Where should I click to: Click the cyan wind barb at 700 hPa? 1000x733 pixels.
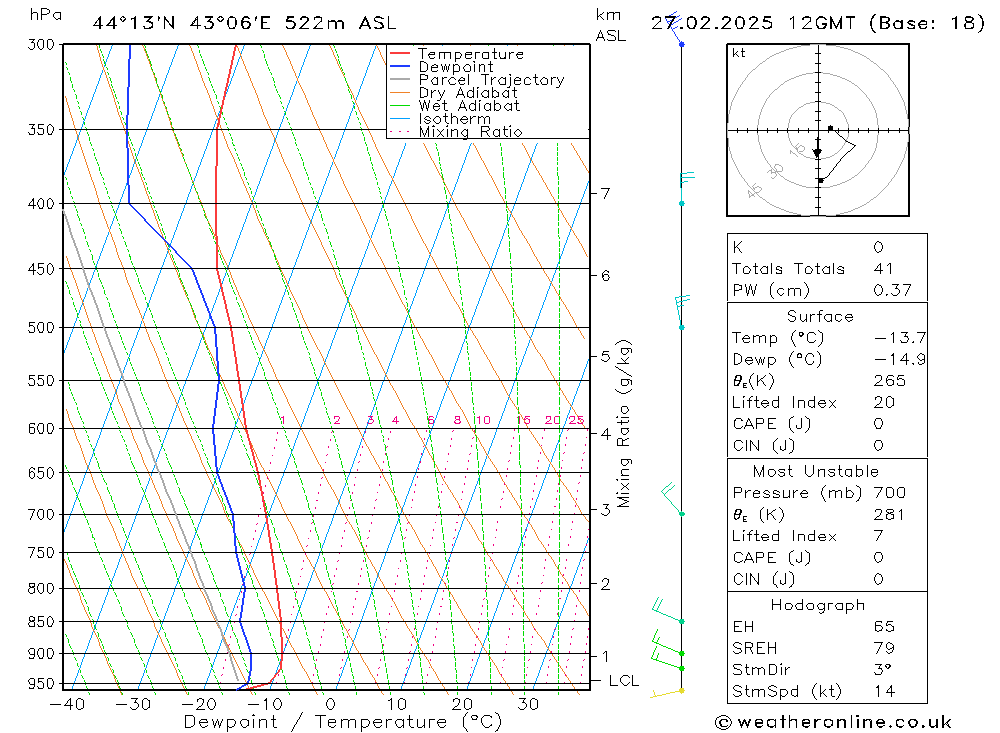(673, 500)
